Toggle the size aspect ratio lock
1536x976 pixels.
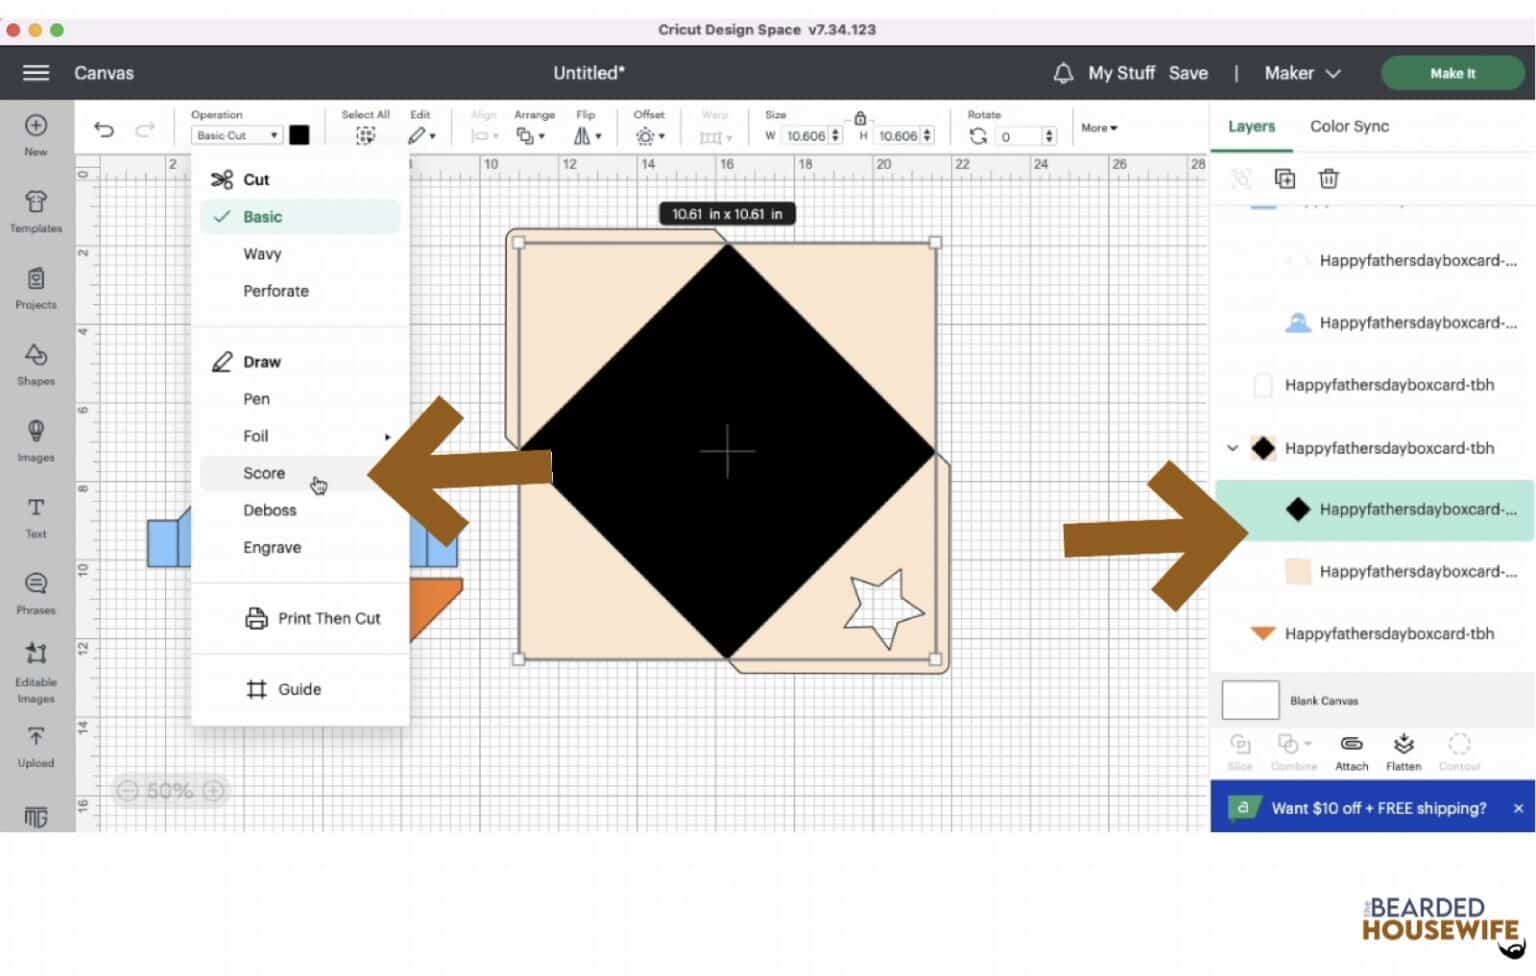(860, 118)
